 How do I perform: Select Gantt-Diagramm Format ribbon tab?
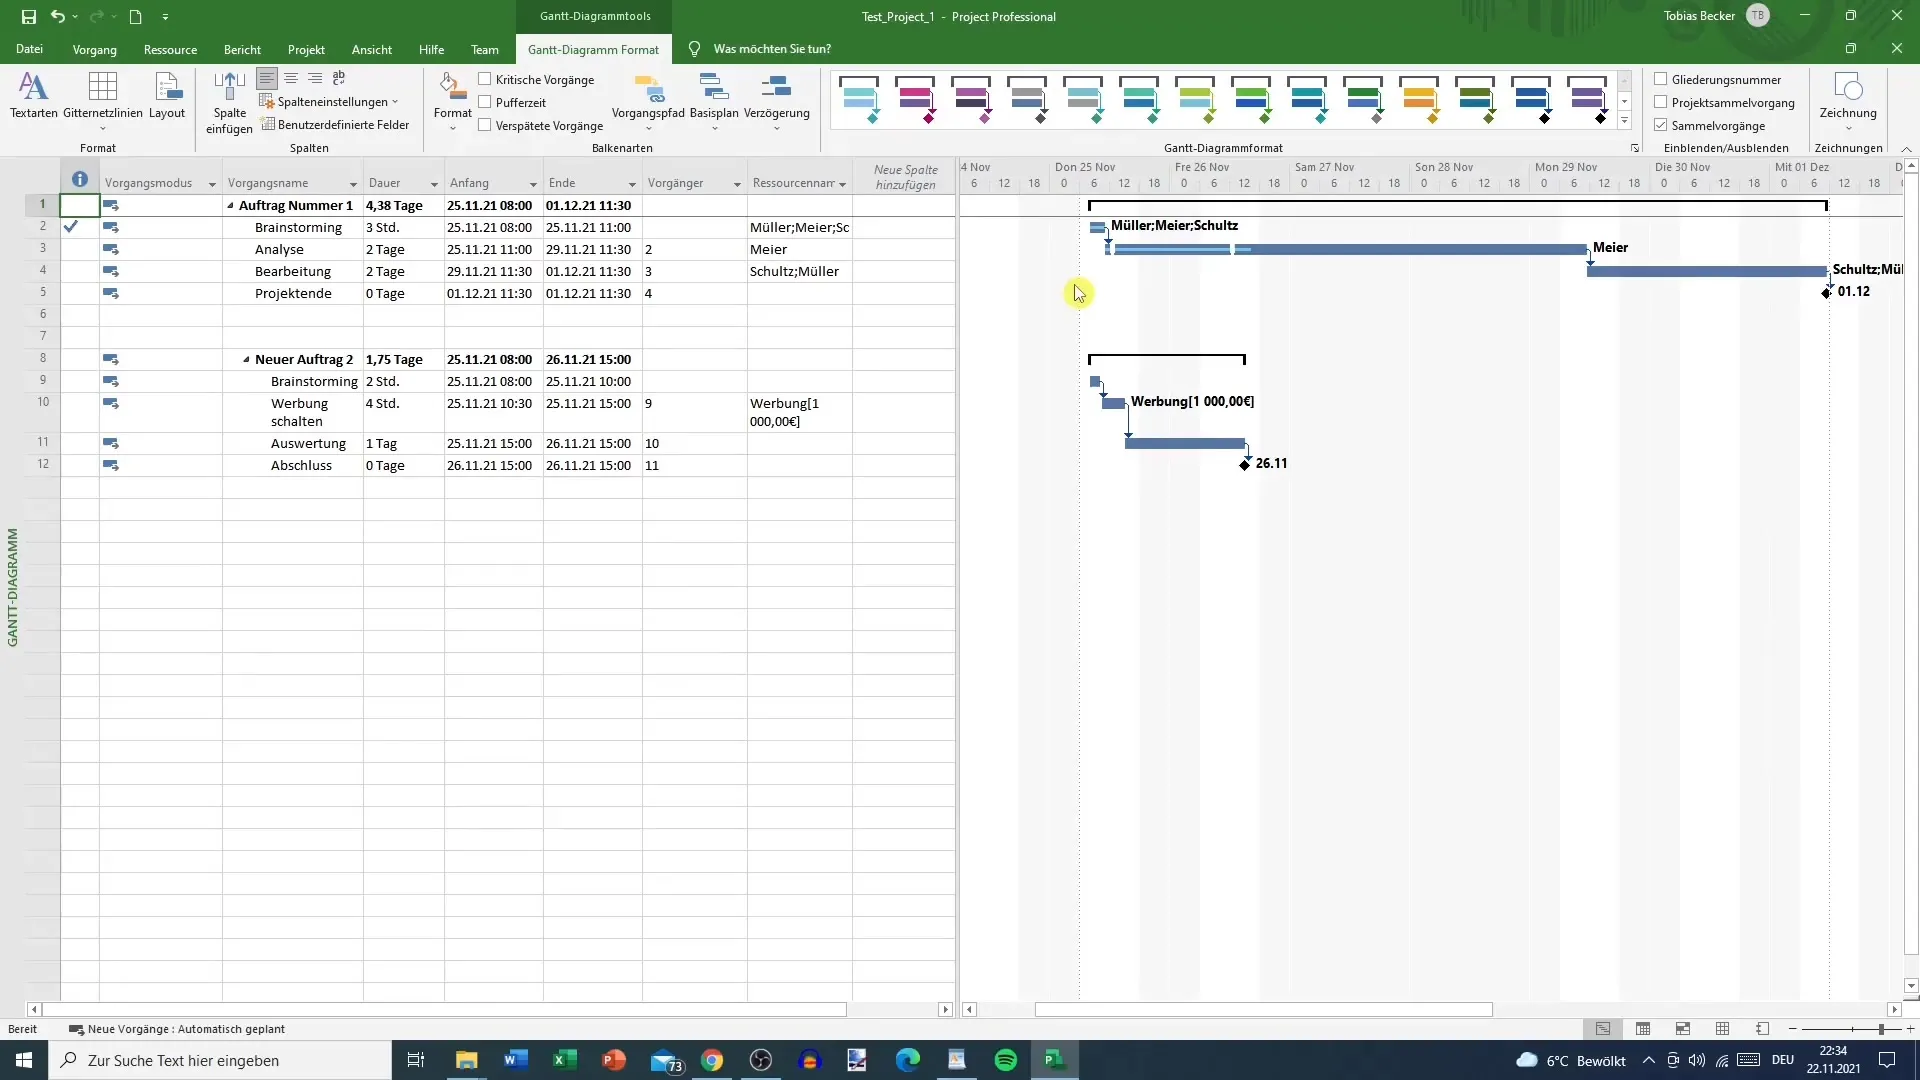(x=592, y=49)
